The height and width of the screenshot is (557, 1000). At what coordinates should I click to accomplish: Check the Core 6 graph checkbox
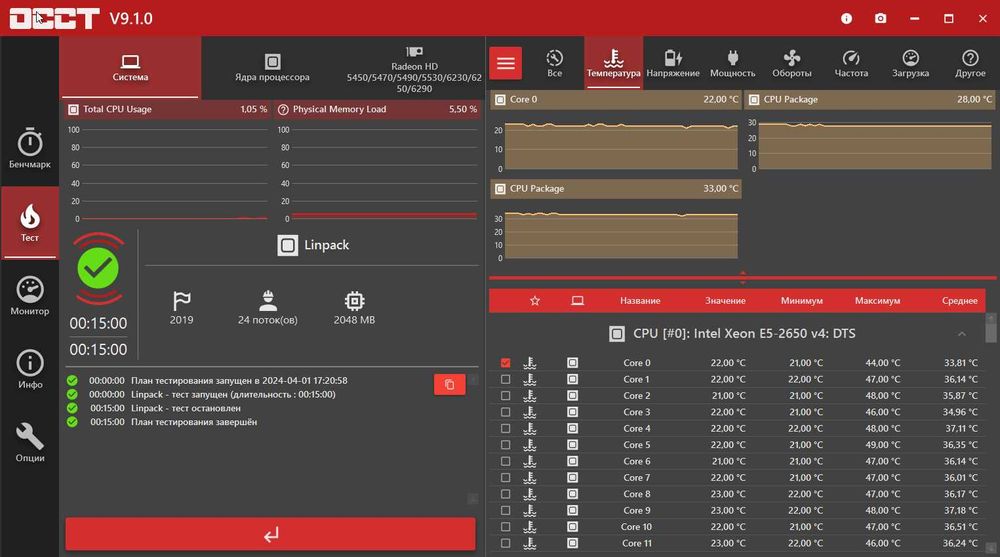(506, 461)
